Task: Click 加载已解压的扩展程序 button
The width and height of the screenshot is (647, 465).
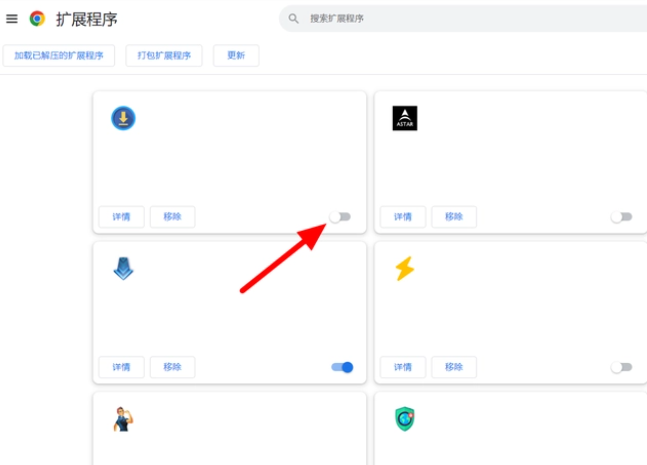Action: coord(59,55)
